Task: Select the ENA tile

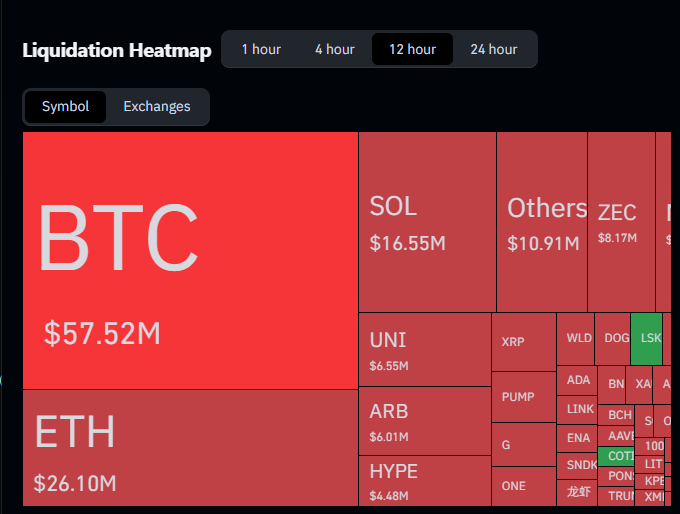Action: [x=577, y=438]
